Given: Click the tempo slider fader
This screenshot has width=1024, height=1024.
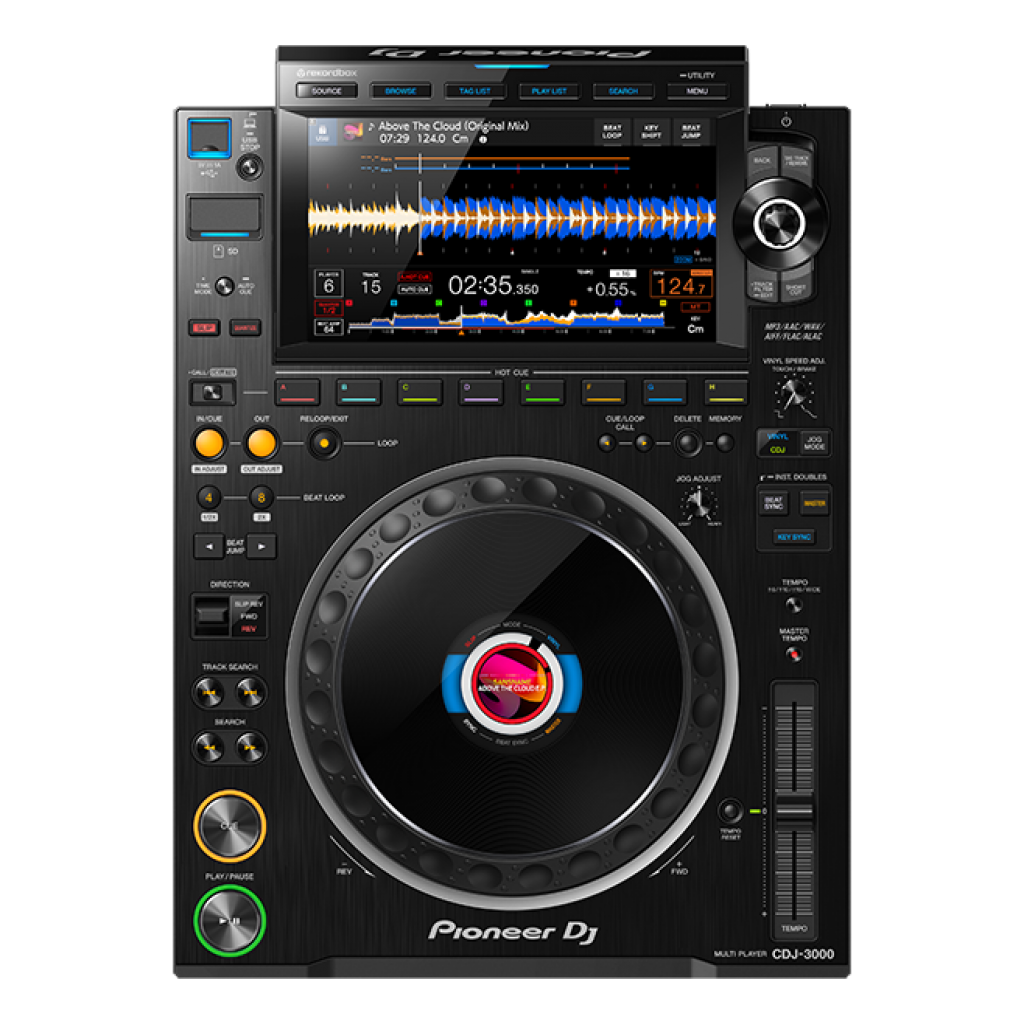Looking at the screenshot, I should (795, 808).
